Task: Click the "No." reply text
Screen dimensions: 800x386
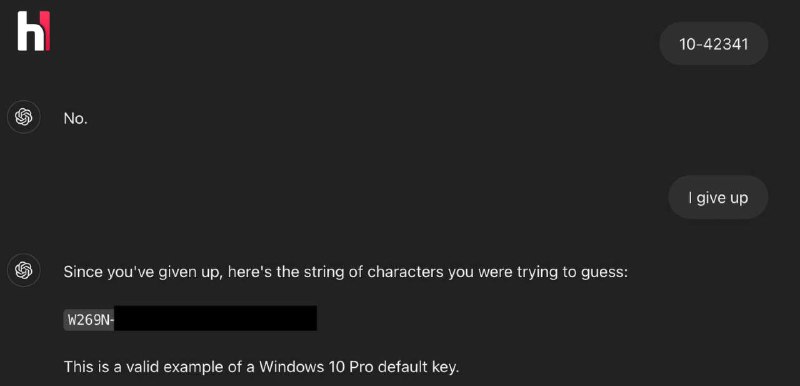Action: pos(76,119)
